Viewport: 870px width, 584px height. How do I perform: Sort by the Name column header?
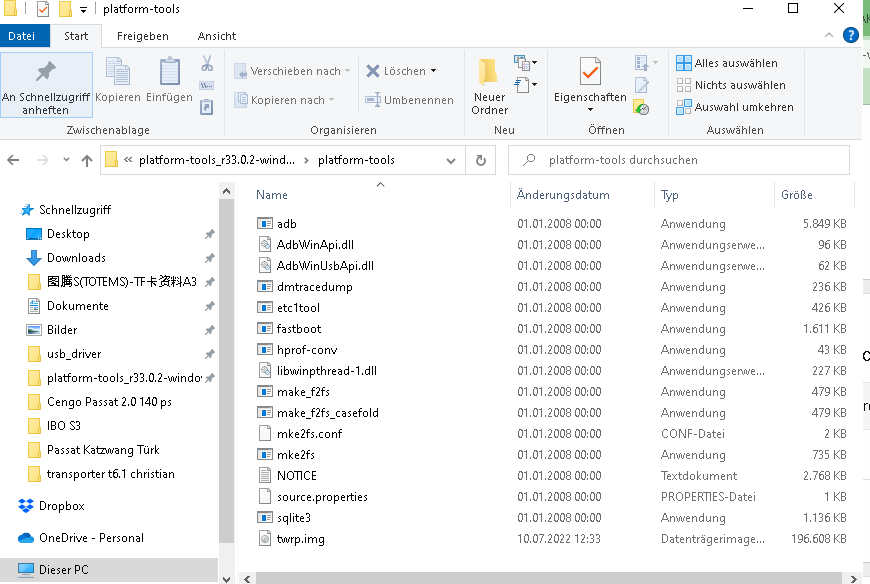[272, 195]
